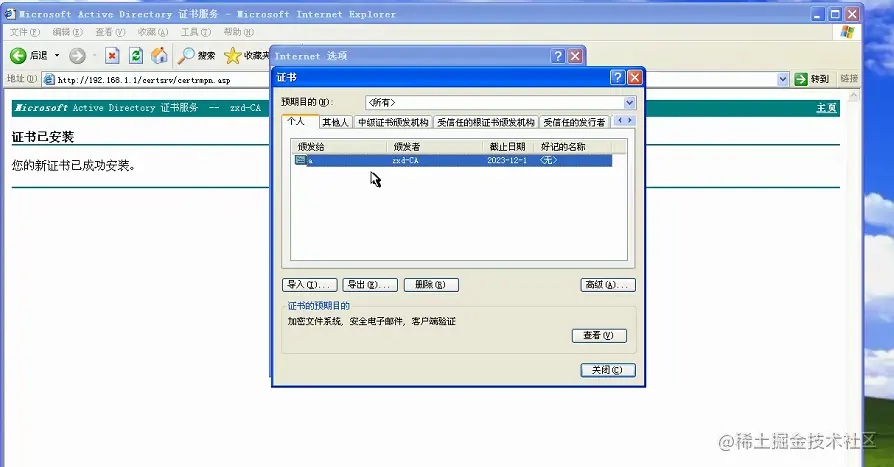Click the 导出 button
The height and width of the screenshot is (467, 894).
coord(370,285)
